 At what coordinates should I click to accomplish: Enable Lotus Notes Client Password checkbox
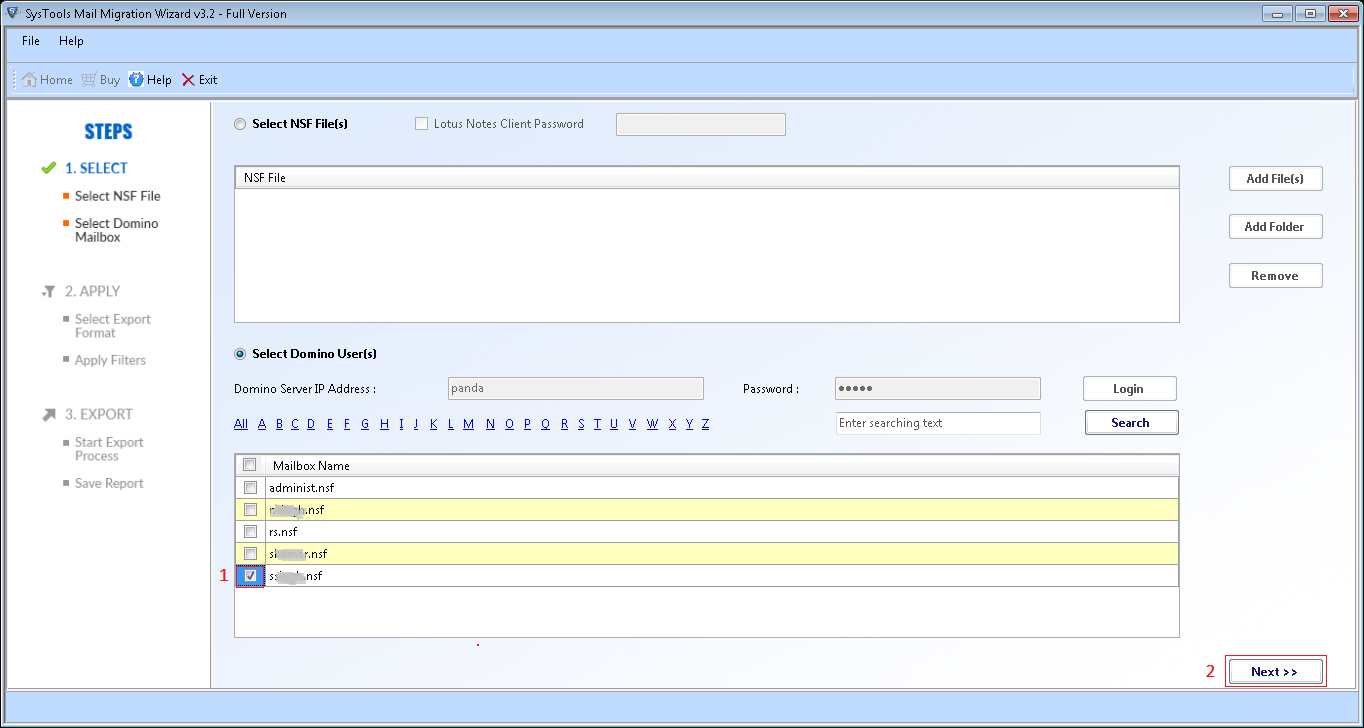click(421, 124)
